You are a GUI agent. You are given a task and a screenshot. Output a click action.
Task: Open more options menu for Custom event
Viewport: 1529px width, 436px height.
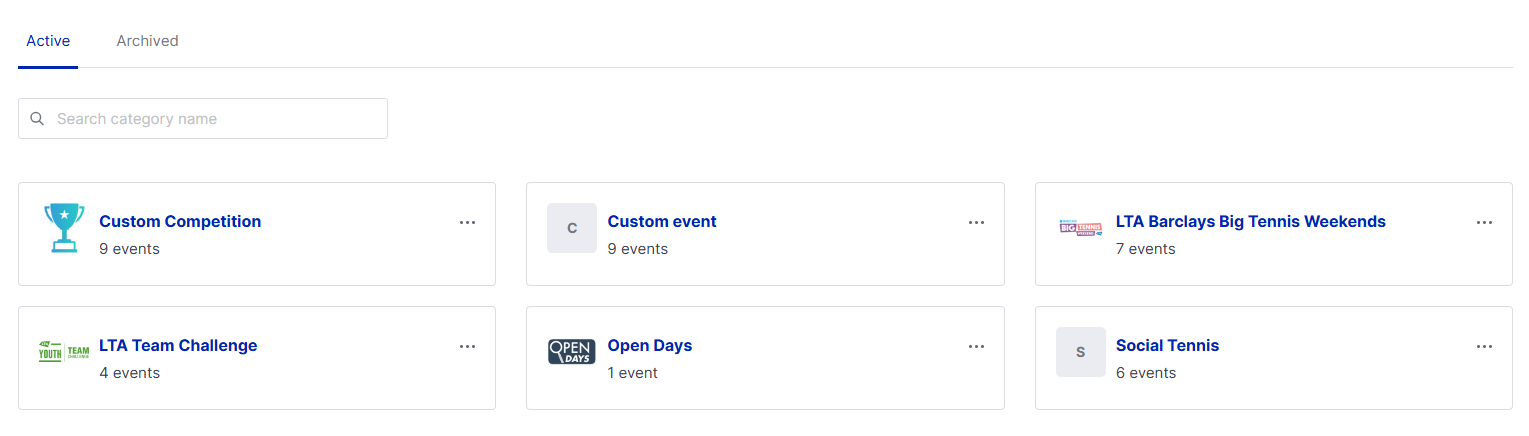coord(976,222)
